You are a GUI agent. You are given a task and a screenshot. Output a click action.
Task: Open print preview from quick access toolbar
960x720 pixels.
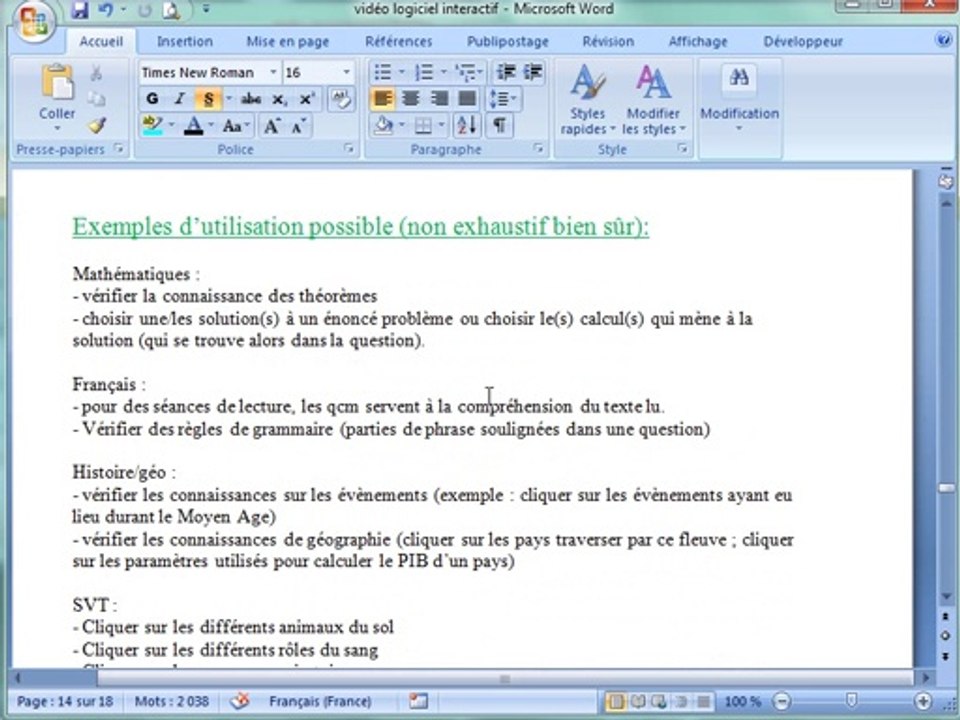pyautogui.click(x=171, y=10)
